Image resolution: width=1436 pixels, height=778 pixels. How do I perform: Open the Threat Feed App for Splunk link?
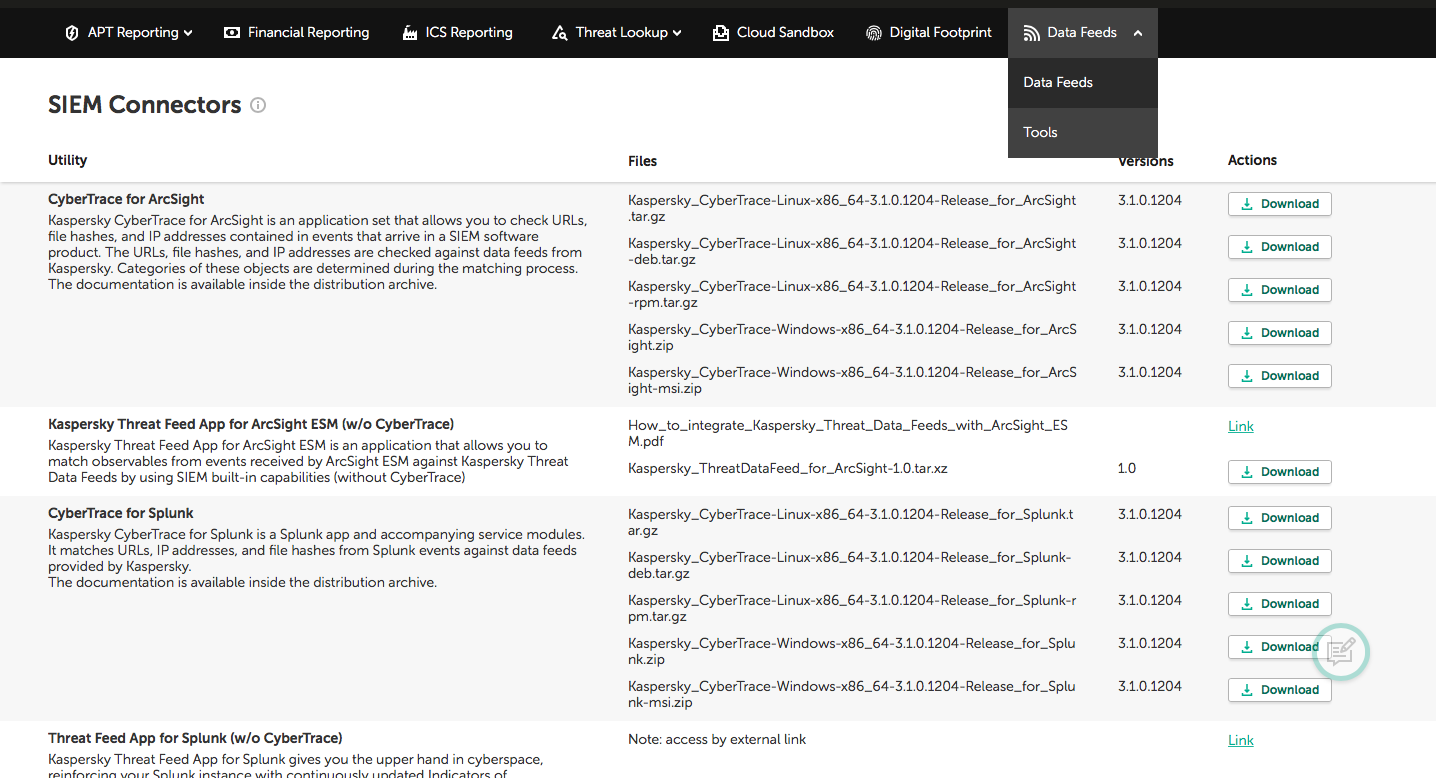[x=1240, y=740]
